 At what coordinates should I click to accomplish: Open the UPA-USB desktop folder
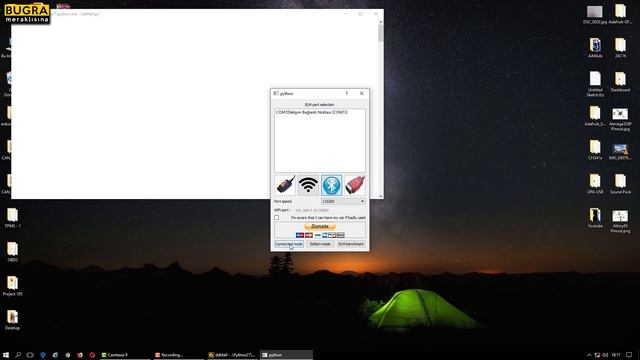coord(595,184)
